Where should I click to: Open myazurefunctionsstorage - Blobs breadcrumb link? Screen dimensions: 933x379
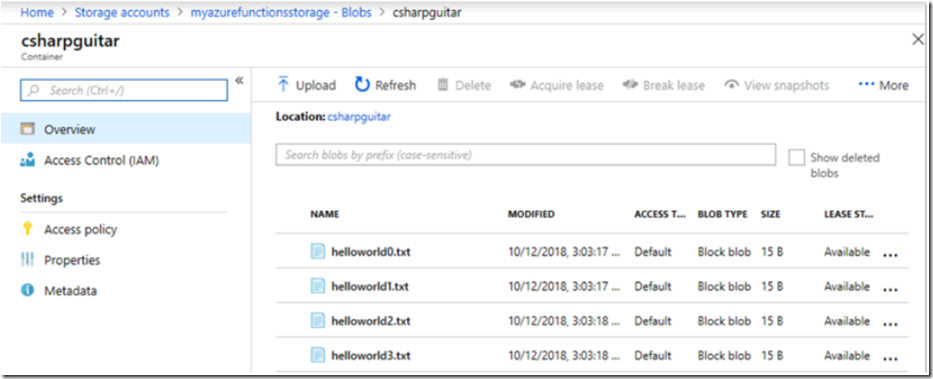(x=281, y=12)
